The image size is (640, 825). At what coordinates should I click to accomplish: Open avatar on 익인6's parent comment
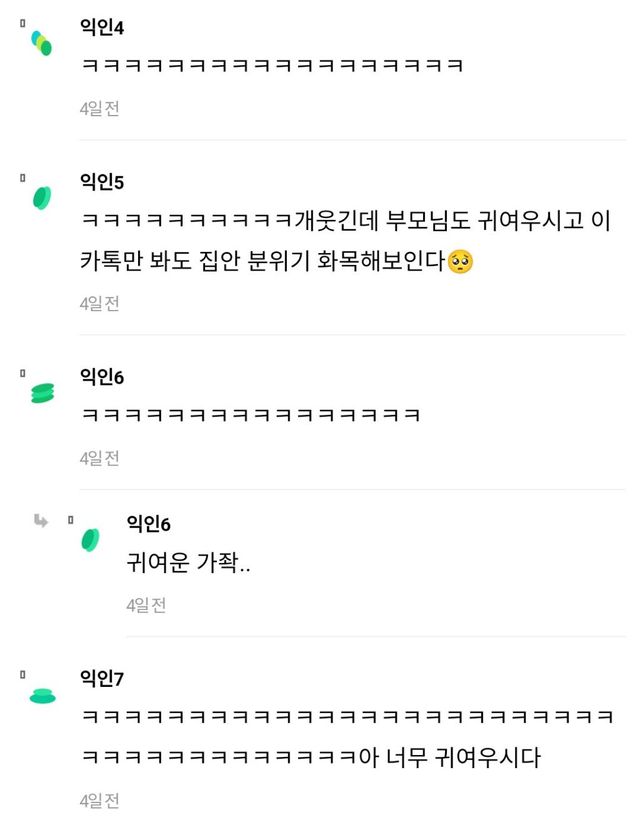[x=41, y=393]
